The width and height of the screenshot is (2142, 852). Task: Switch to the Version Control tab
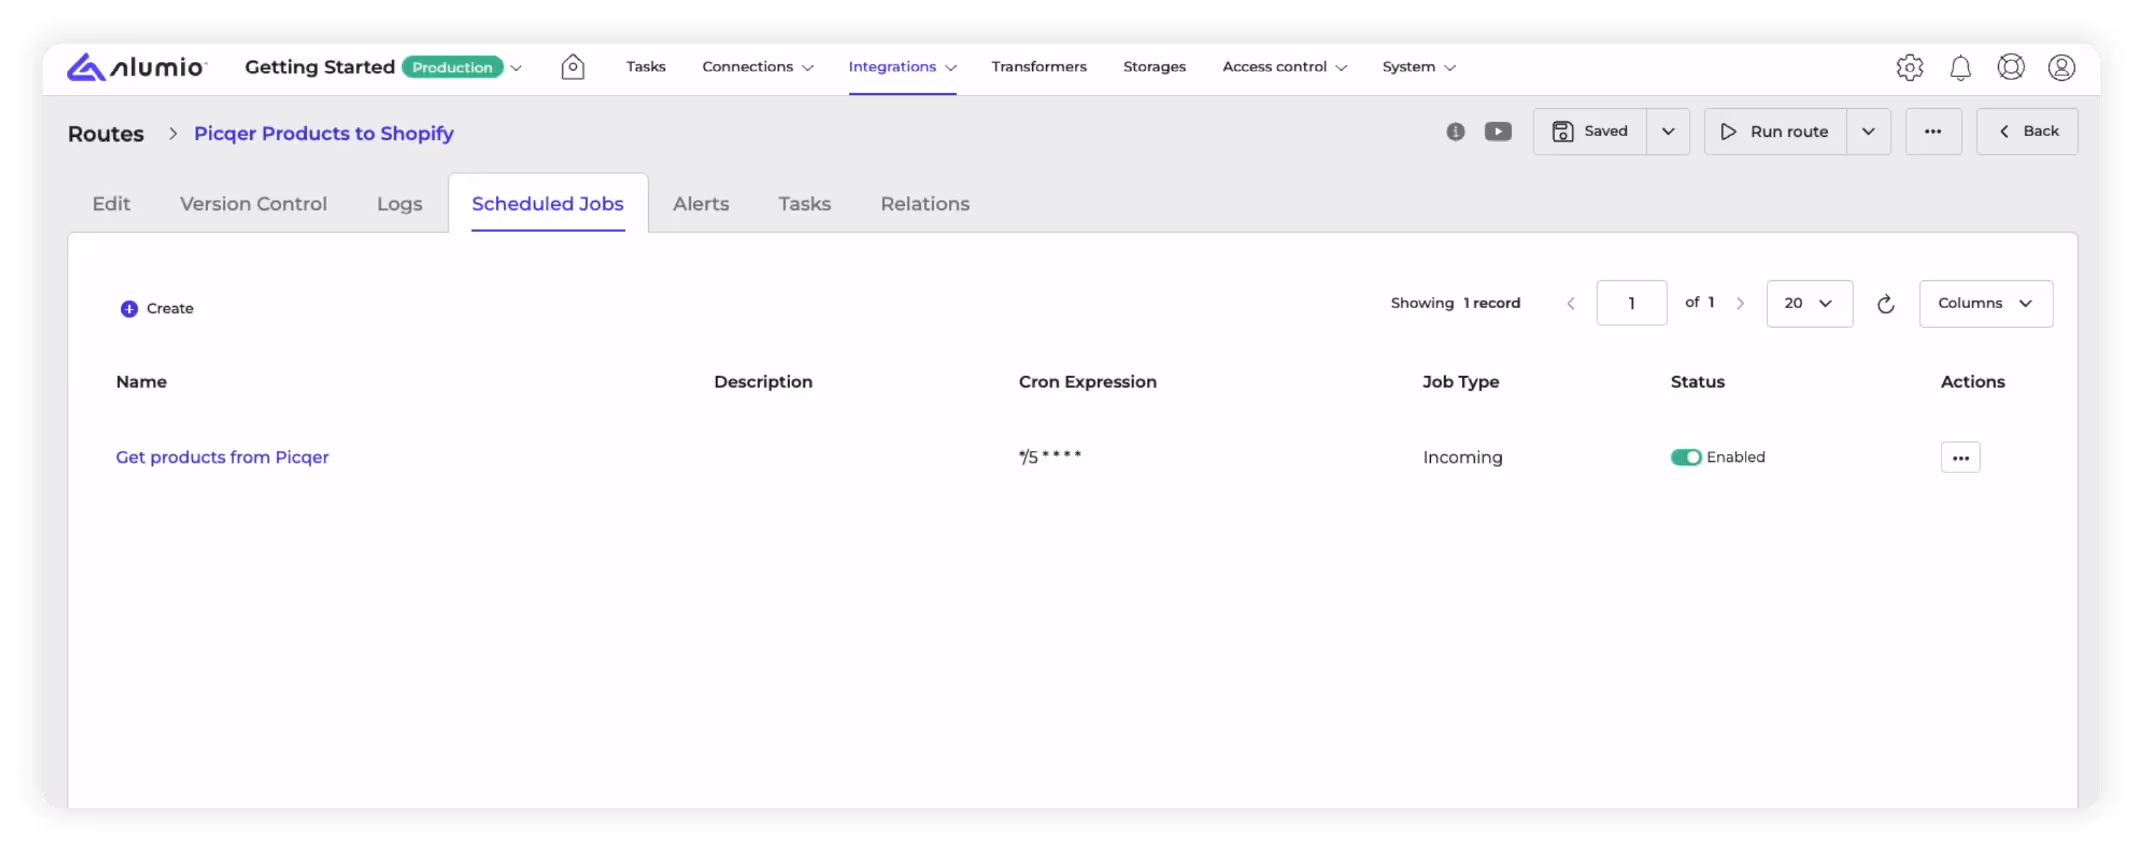click(253, 204)
